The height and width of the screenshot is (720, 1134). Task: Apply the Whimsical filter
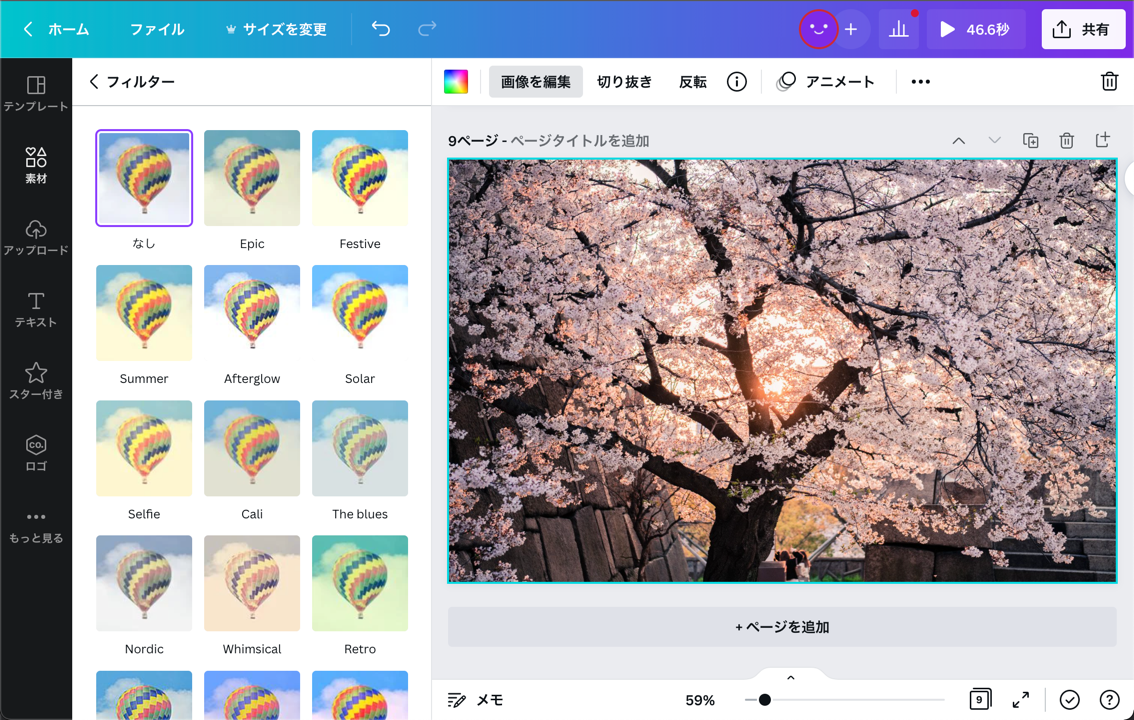(252, 583)
